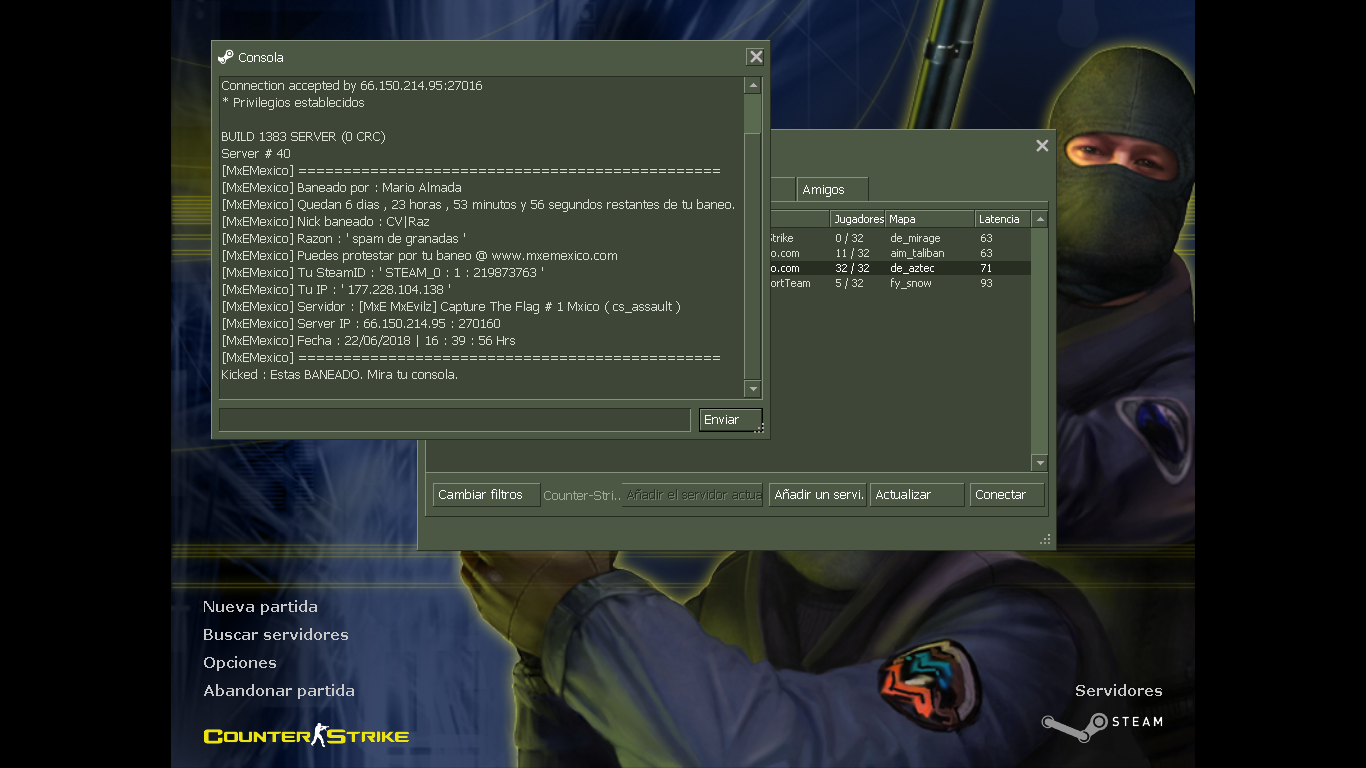Click the 32 / 32 players cell
The image size is (1366, 768).
(x=852, y=269)
